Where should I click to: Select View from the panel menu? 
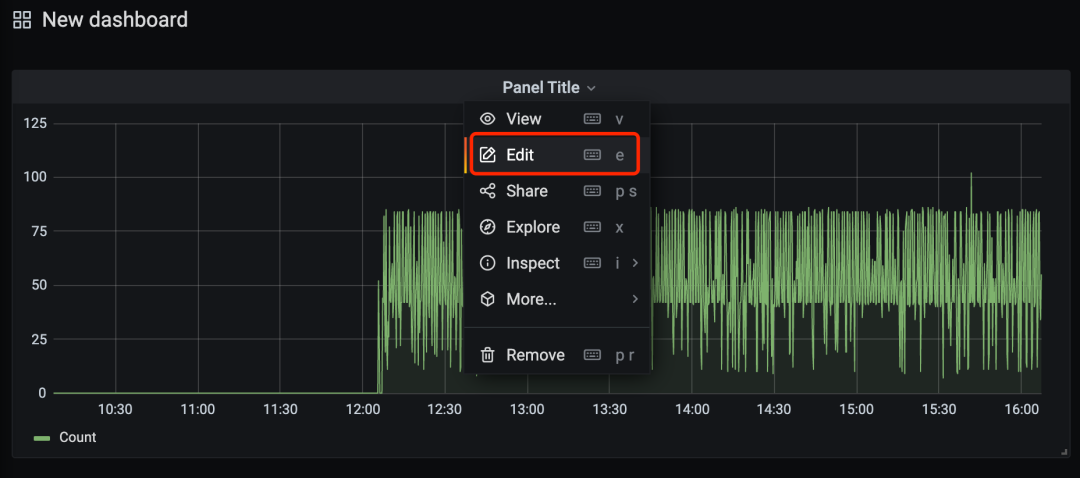pos(524,119)
